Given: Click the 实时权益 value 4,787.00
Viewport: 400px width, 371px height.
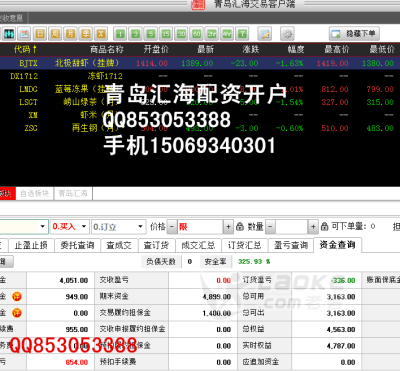Looking at the screenshot, I should pyautogui.click(x=341, y=346).
